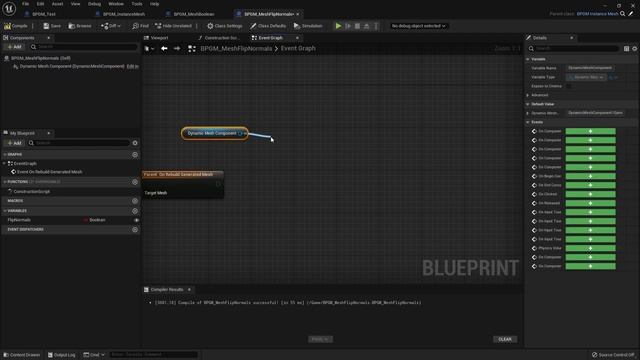The height and width of the screenshot is (360, 640).
Task: Select BPGM_MeshFlipNormals (Self) component
Action: 40,58
